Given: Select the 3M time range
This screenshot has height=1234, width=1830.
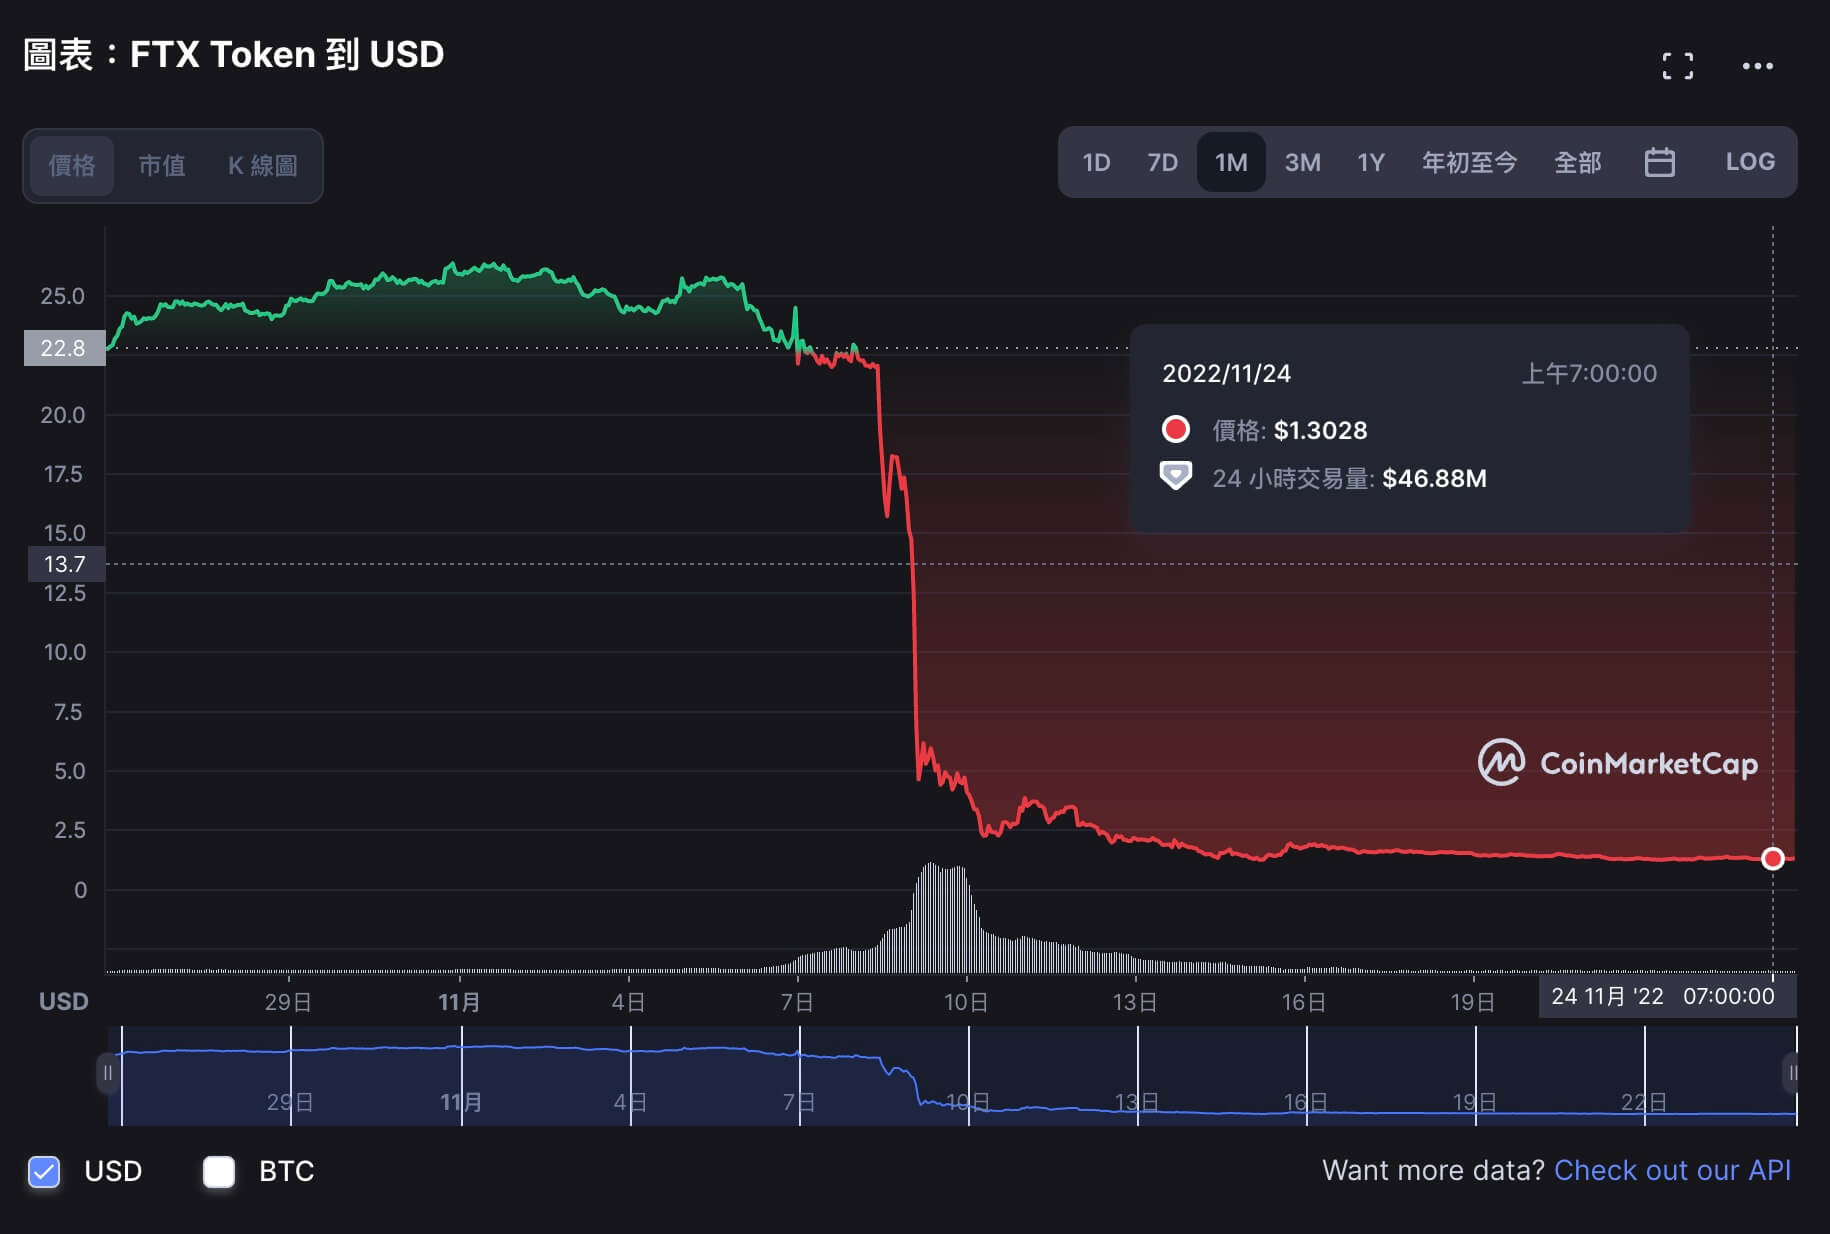Looking at the screenshot, I should pos(1302,162).
